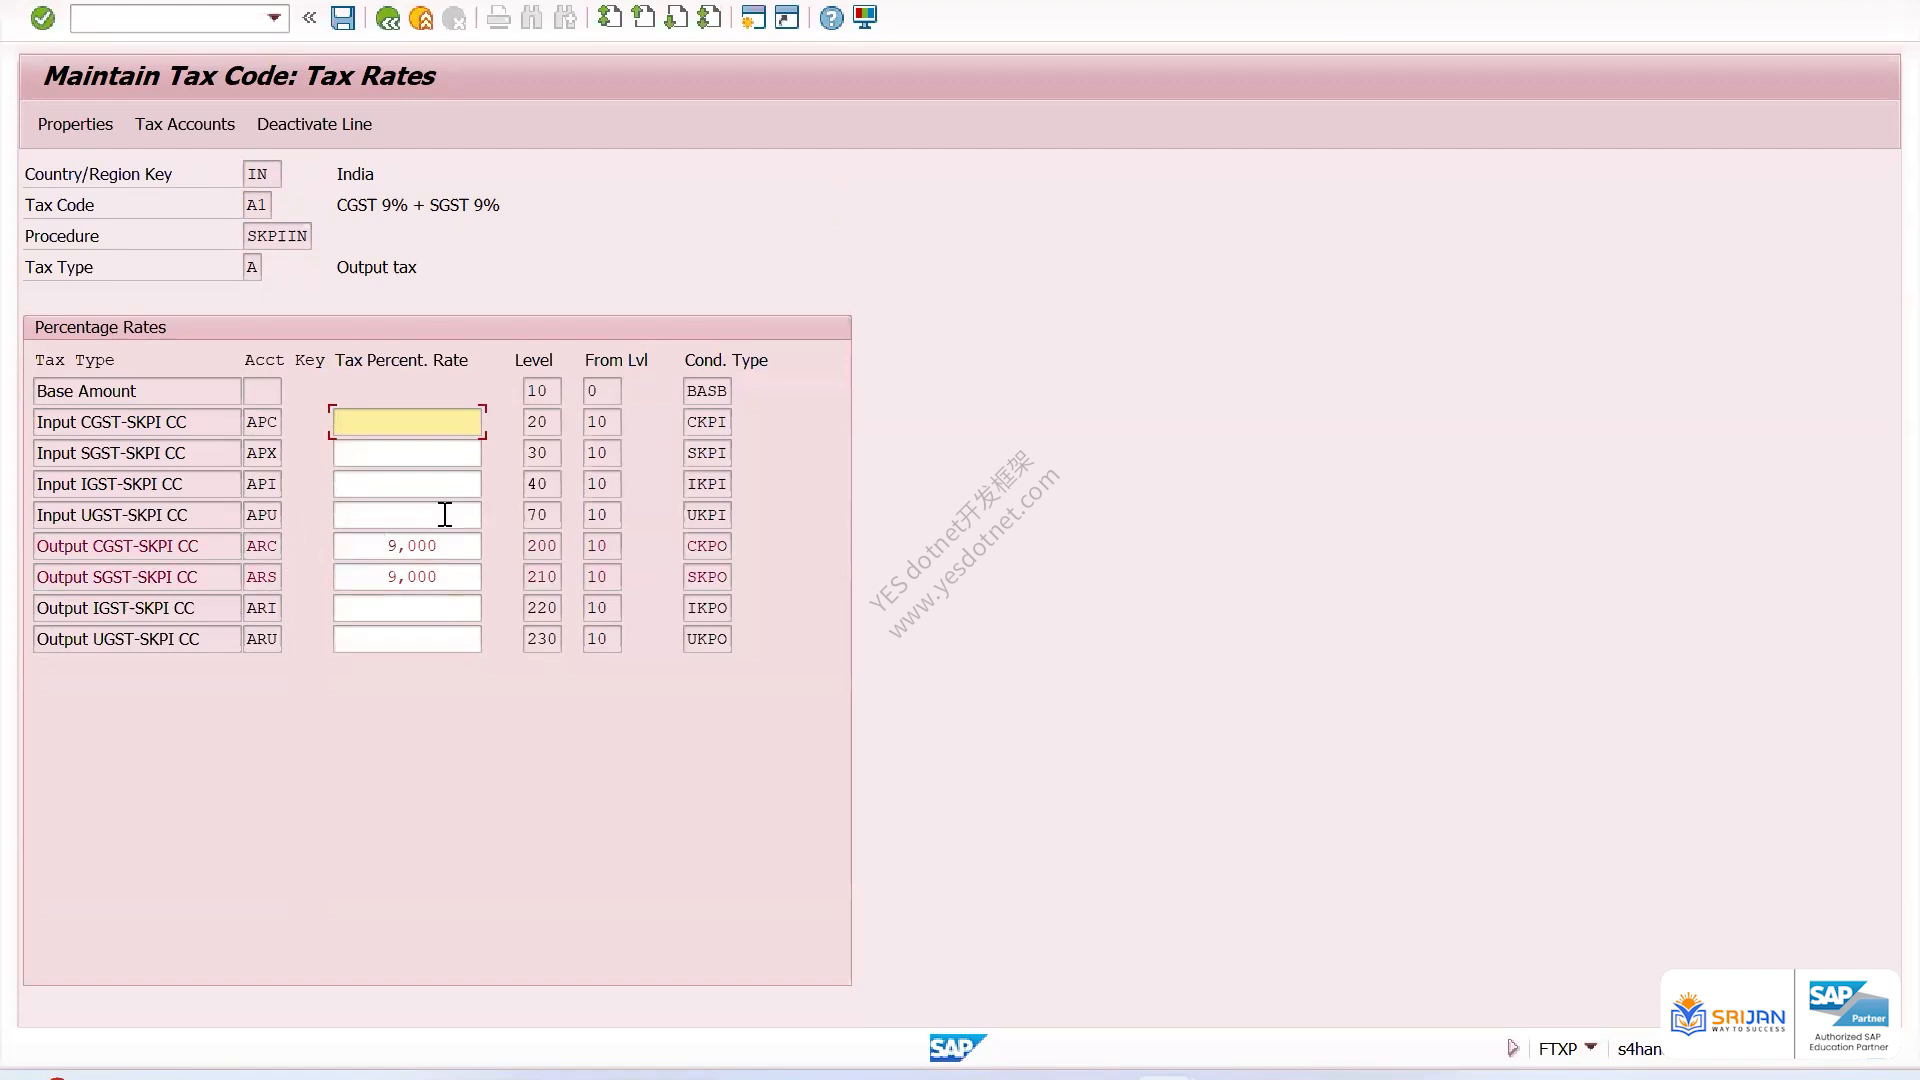
Task: Click account key ARU
Action: pyautogui.click(x=262, y=639)
